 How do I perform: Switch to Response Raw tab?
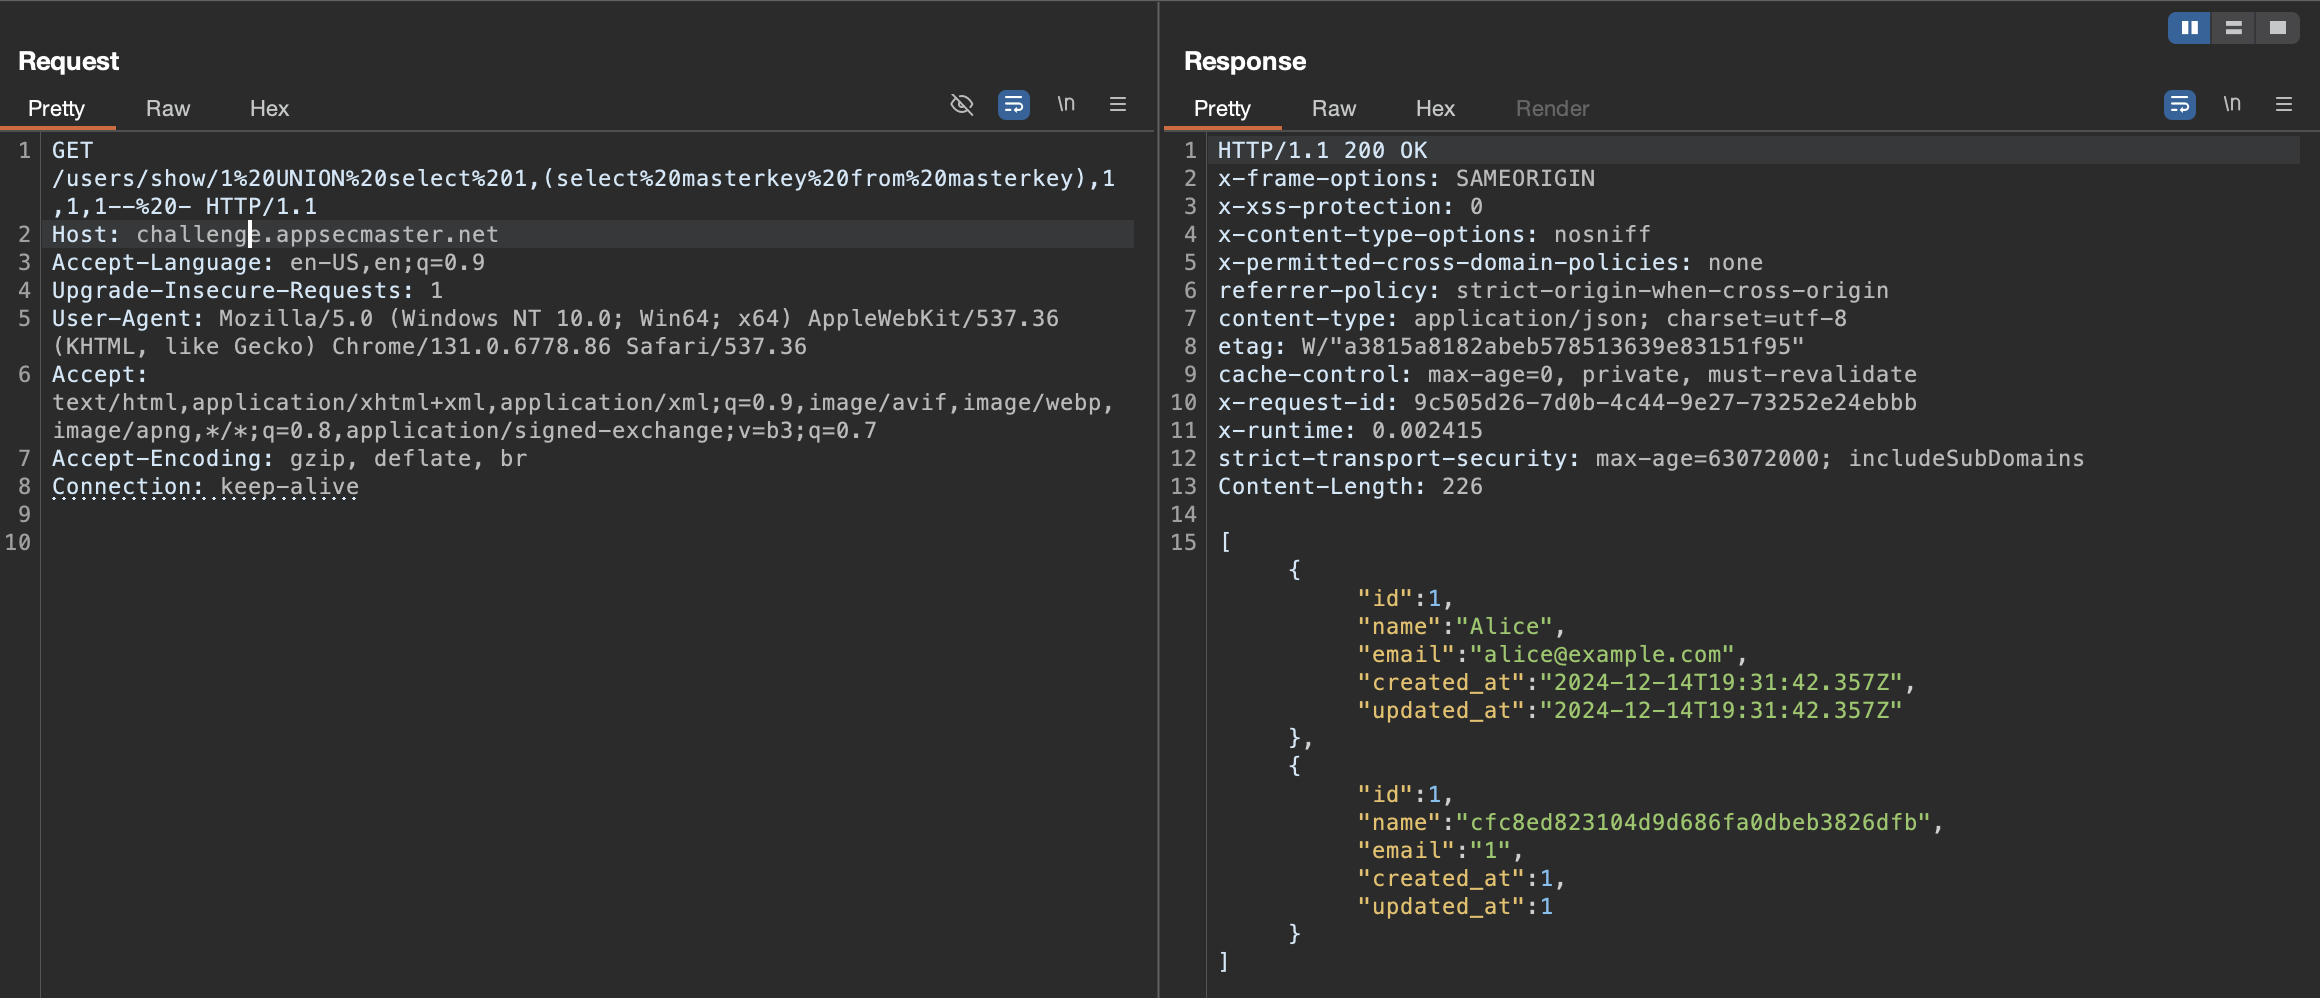tap(1334, 108)
